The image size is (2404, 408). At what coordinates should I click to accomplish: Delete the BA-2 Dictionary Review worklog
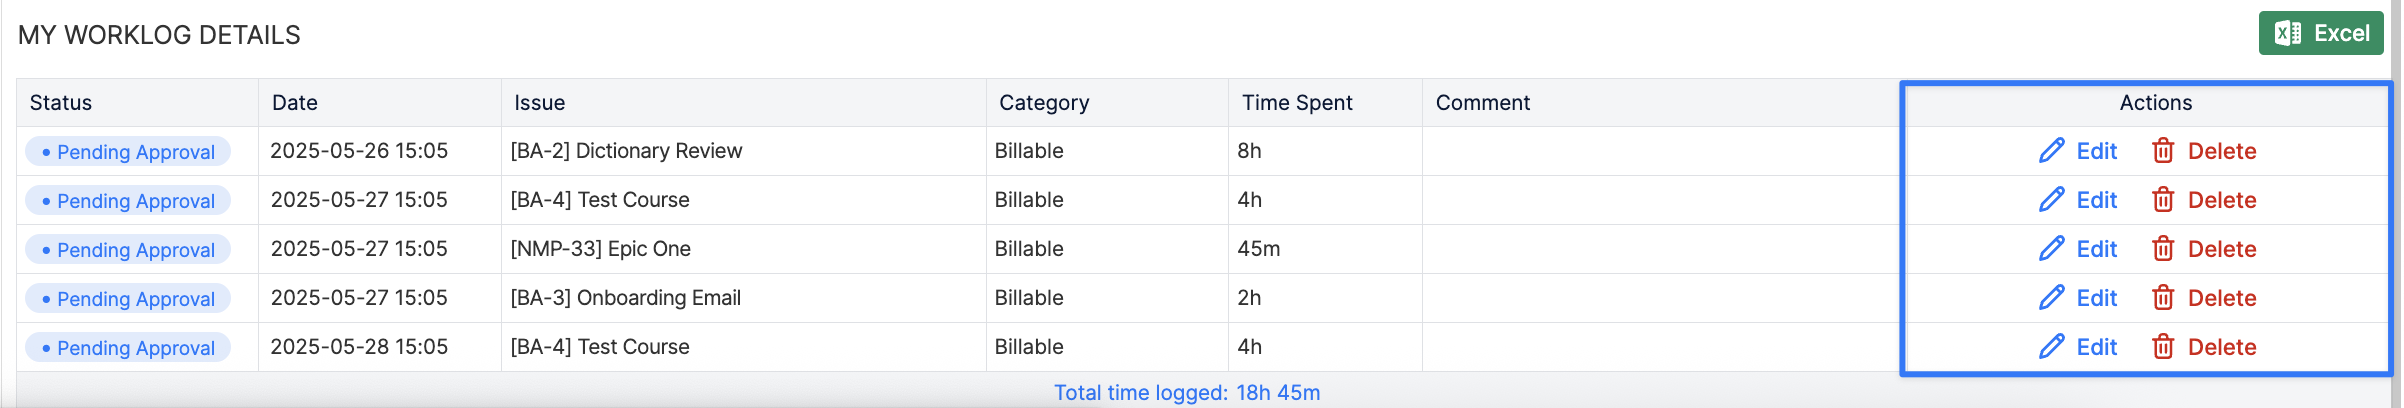[x=2204, y=151]
